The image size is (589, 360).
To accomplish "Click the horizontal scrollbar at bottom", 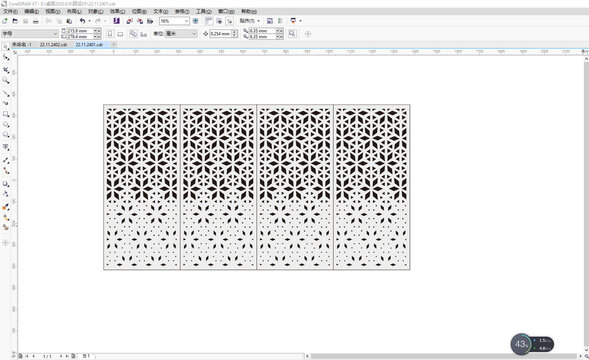I will pos(444,356).
